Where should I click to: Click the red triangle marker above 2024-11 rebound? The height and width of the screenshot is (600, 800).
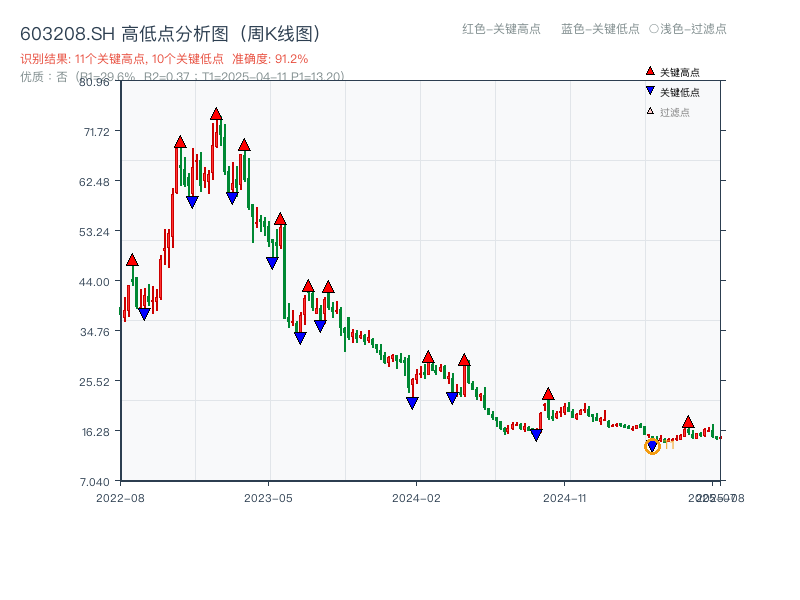(x=547, y=395)
